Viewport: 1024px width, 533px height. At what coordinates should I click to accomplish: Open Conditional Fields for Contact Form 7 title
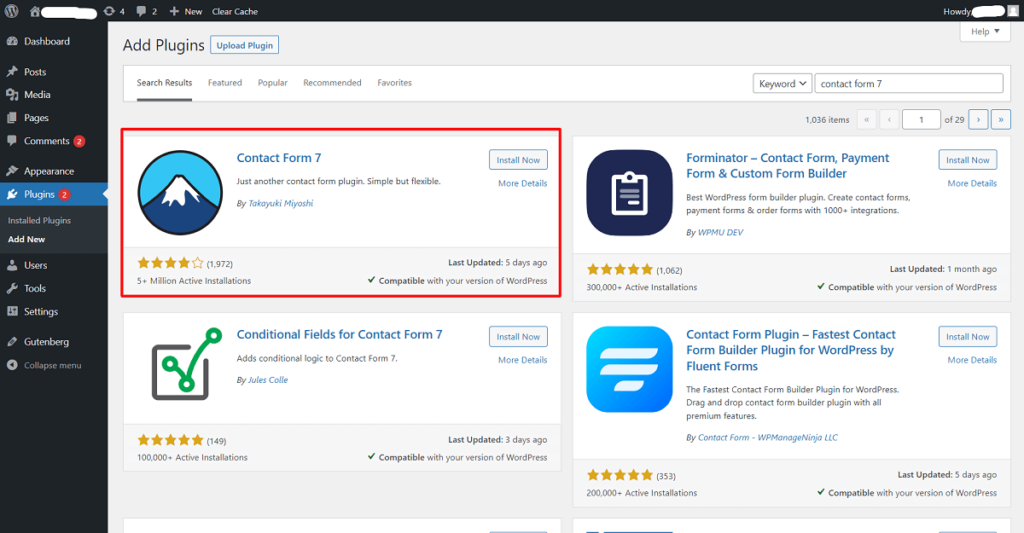coord(339,334)
